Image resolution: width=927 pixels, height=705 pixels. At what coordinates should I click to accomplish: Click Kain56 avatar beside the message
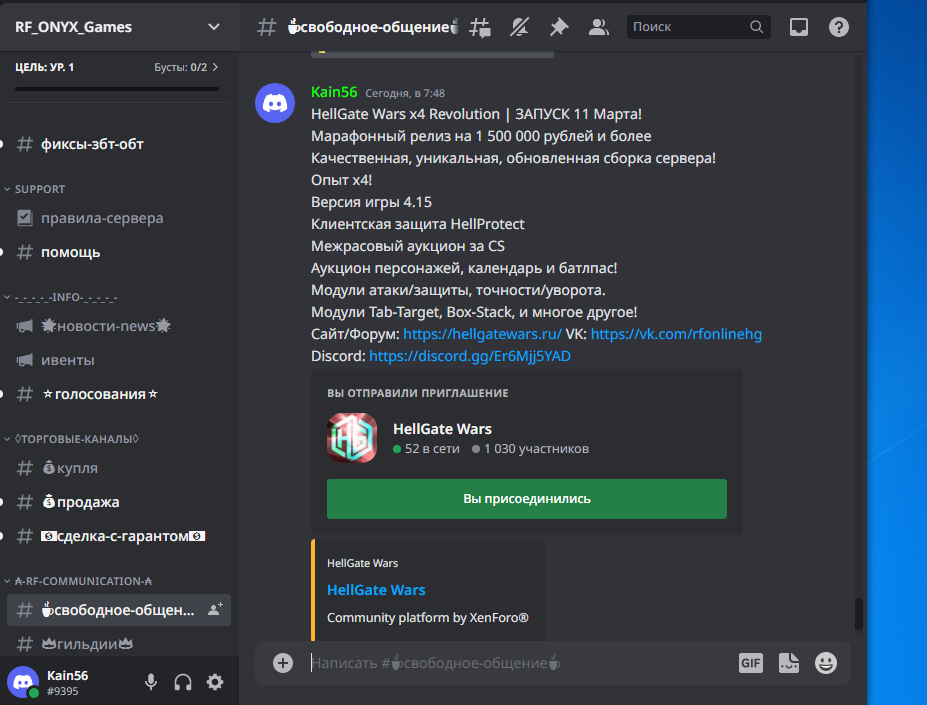275,103
